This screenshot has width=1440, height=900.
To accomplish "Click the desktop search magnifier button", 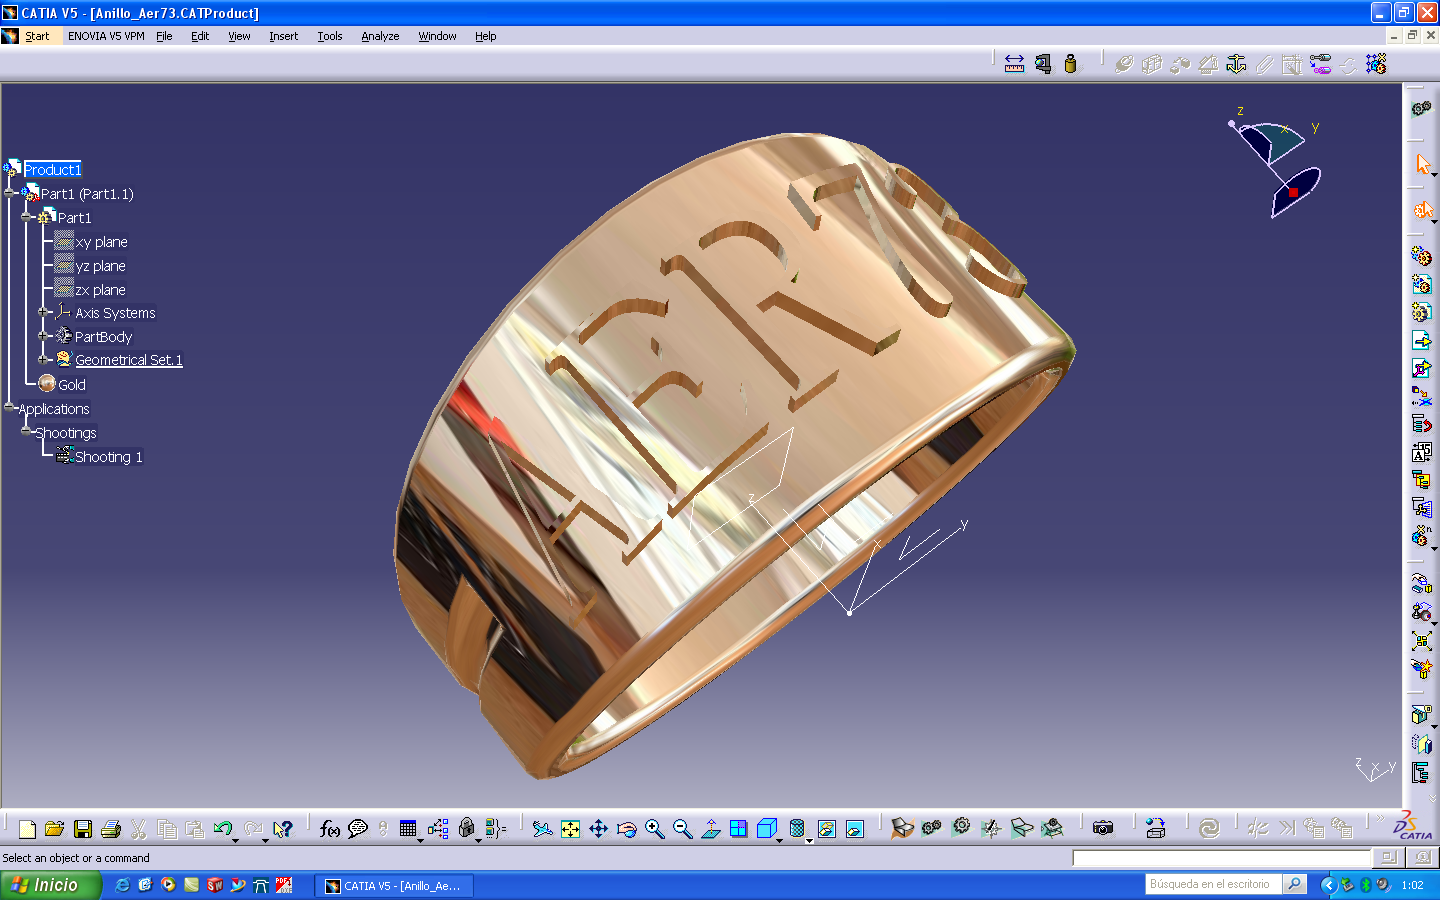I will 1294,884.
